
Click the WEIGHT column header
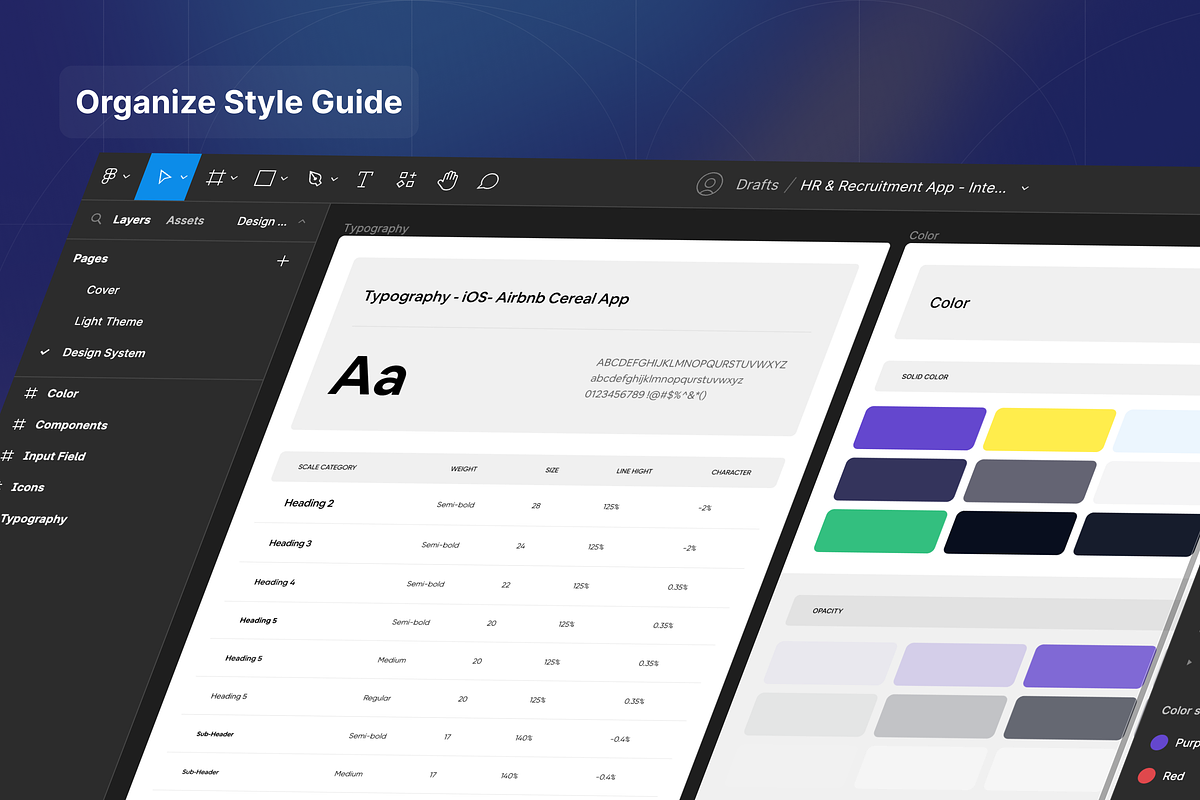click(463, 469)
